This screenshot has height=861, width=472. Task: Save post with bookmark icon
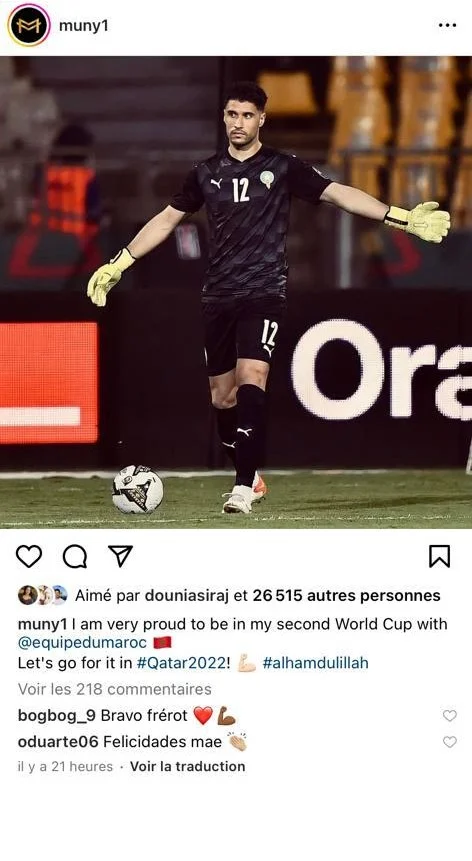coord(440,556)
